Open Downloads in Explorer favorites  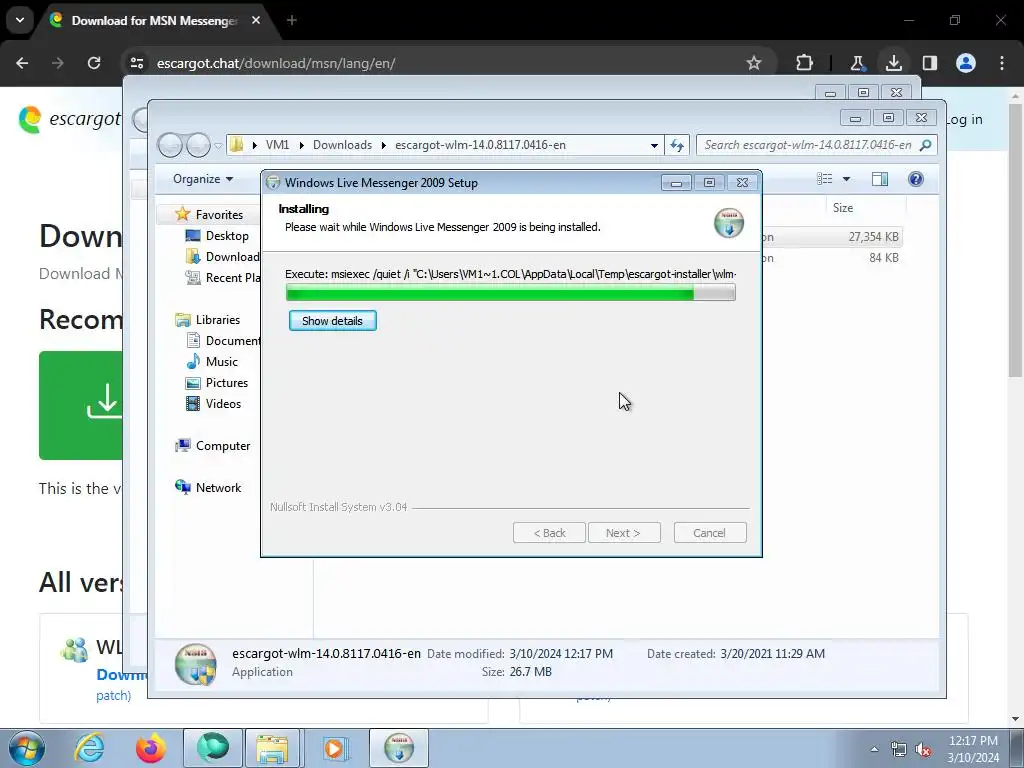[x=222, y=257]
